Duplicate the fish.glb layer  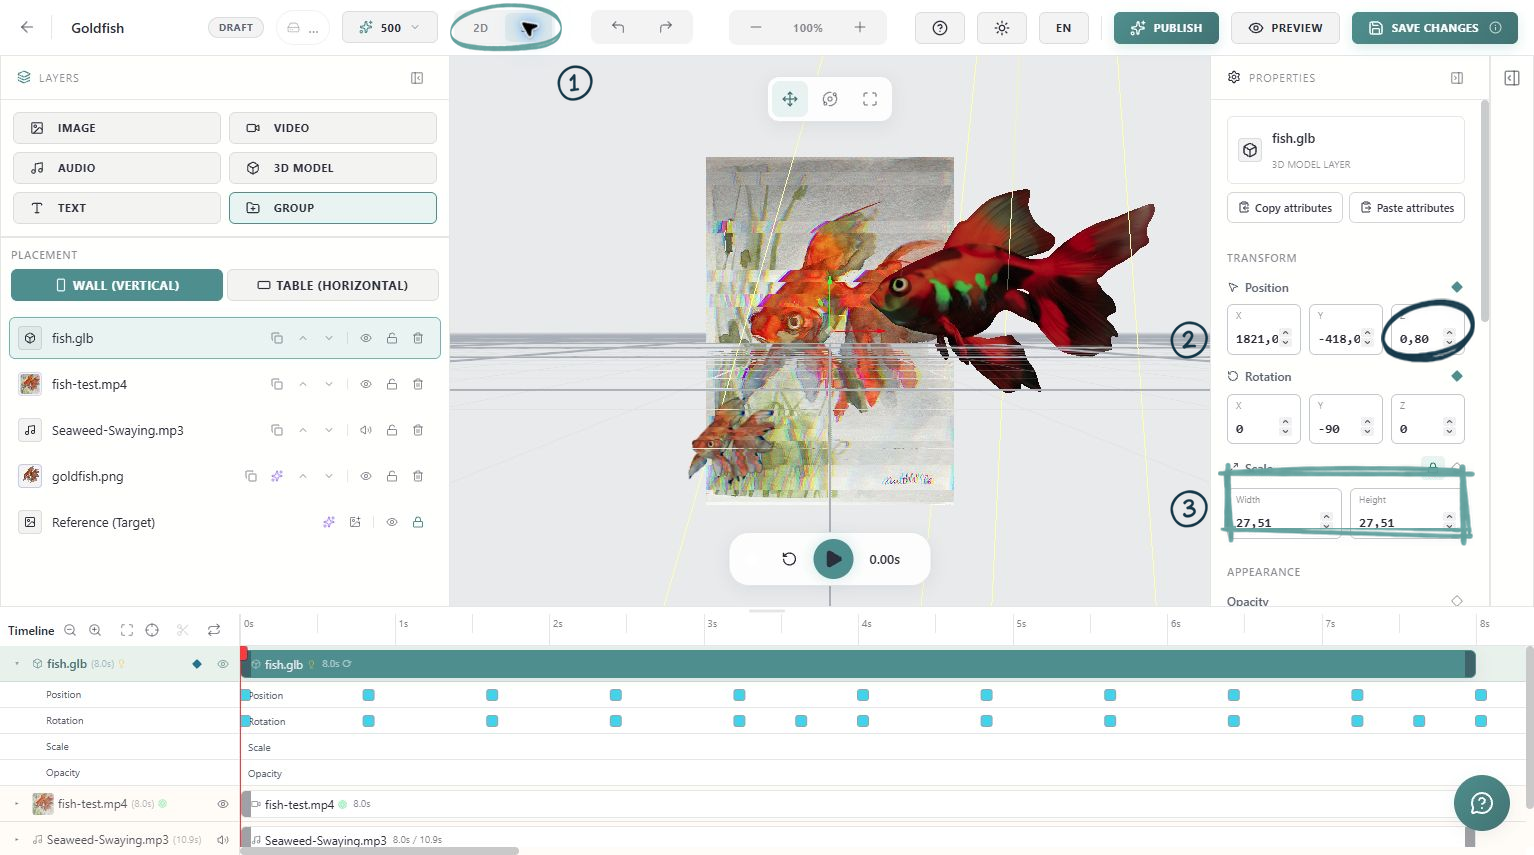[x=277, y=338]
